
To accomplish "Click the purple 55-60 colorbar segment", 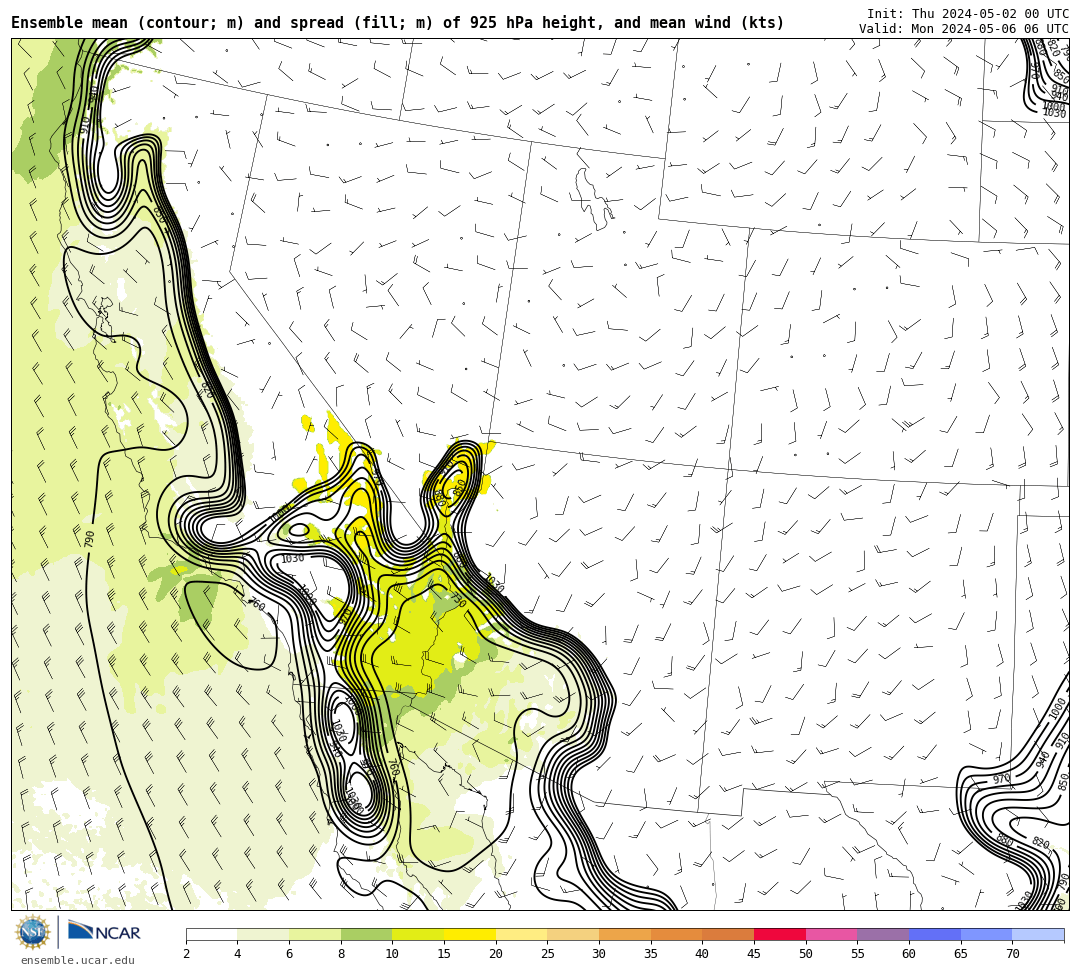I will 883,934.
